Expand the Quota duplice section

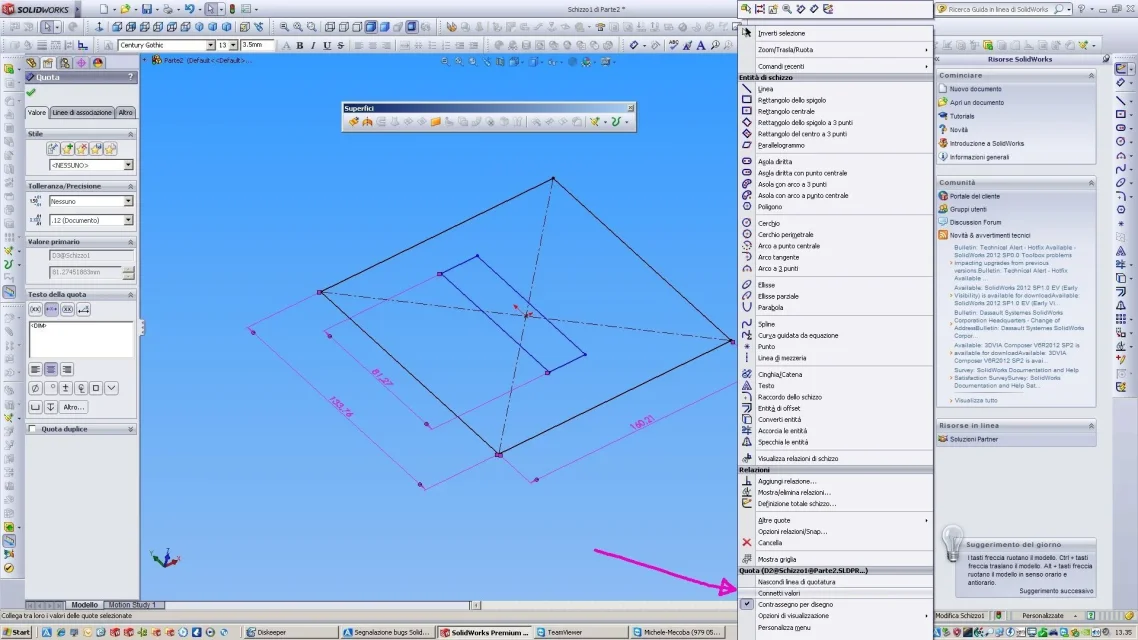[131, 429]
